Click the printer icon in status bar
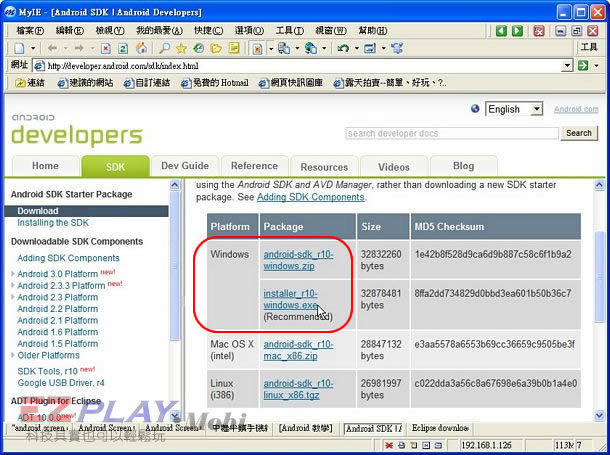 401,445
